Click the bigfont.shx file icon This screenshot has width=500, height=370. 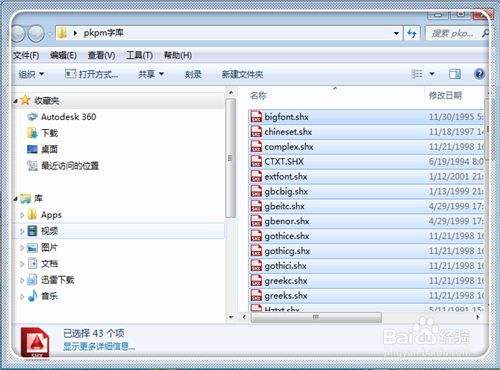(x=256, y=117)
